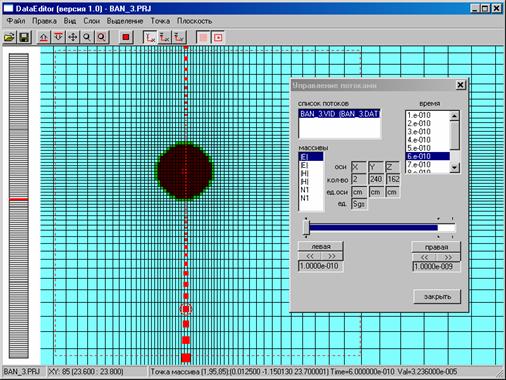Screen dimensions: 506x380
Task: Select the pan move arrows tool
Action: (x=73, y=37)
